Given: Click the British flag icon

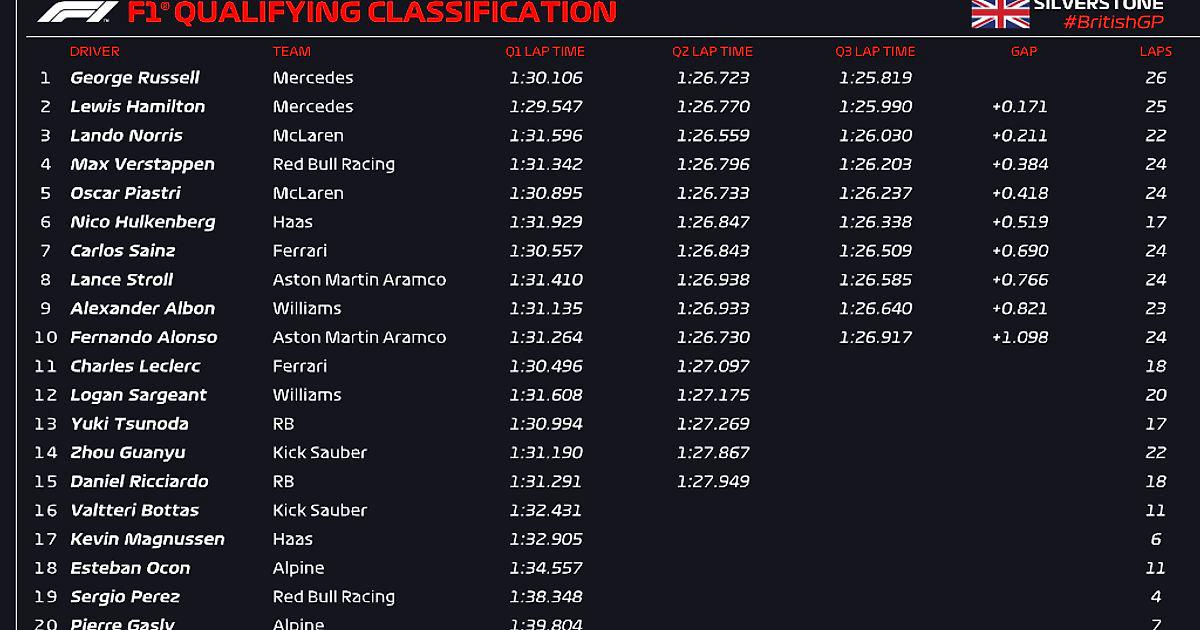Looking at the screenshot, I should (1000, 13).
